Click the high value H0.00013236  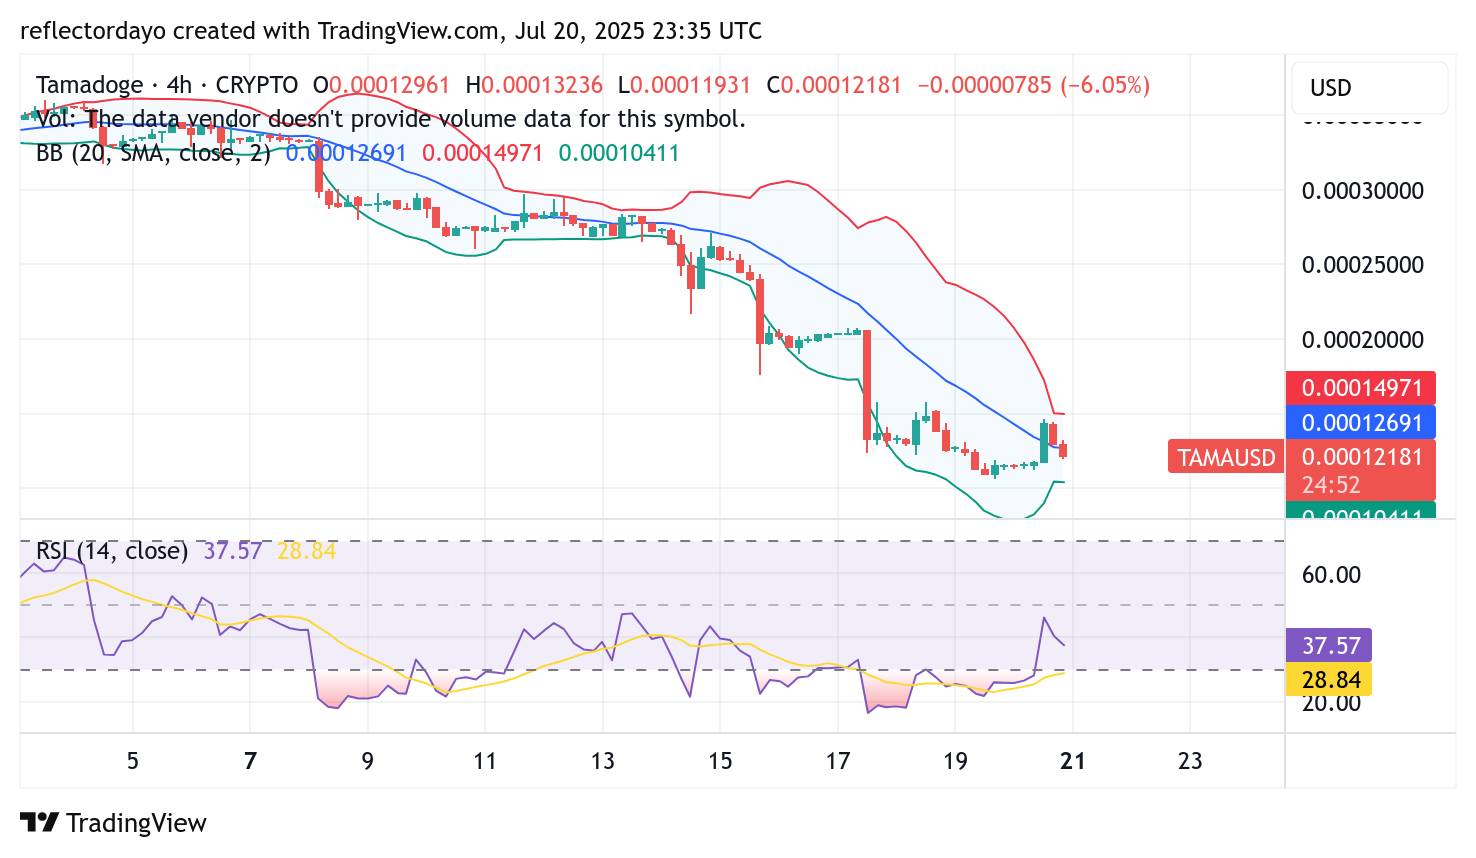(534, 85)
